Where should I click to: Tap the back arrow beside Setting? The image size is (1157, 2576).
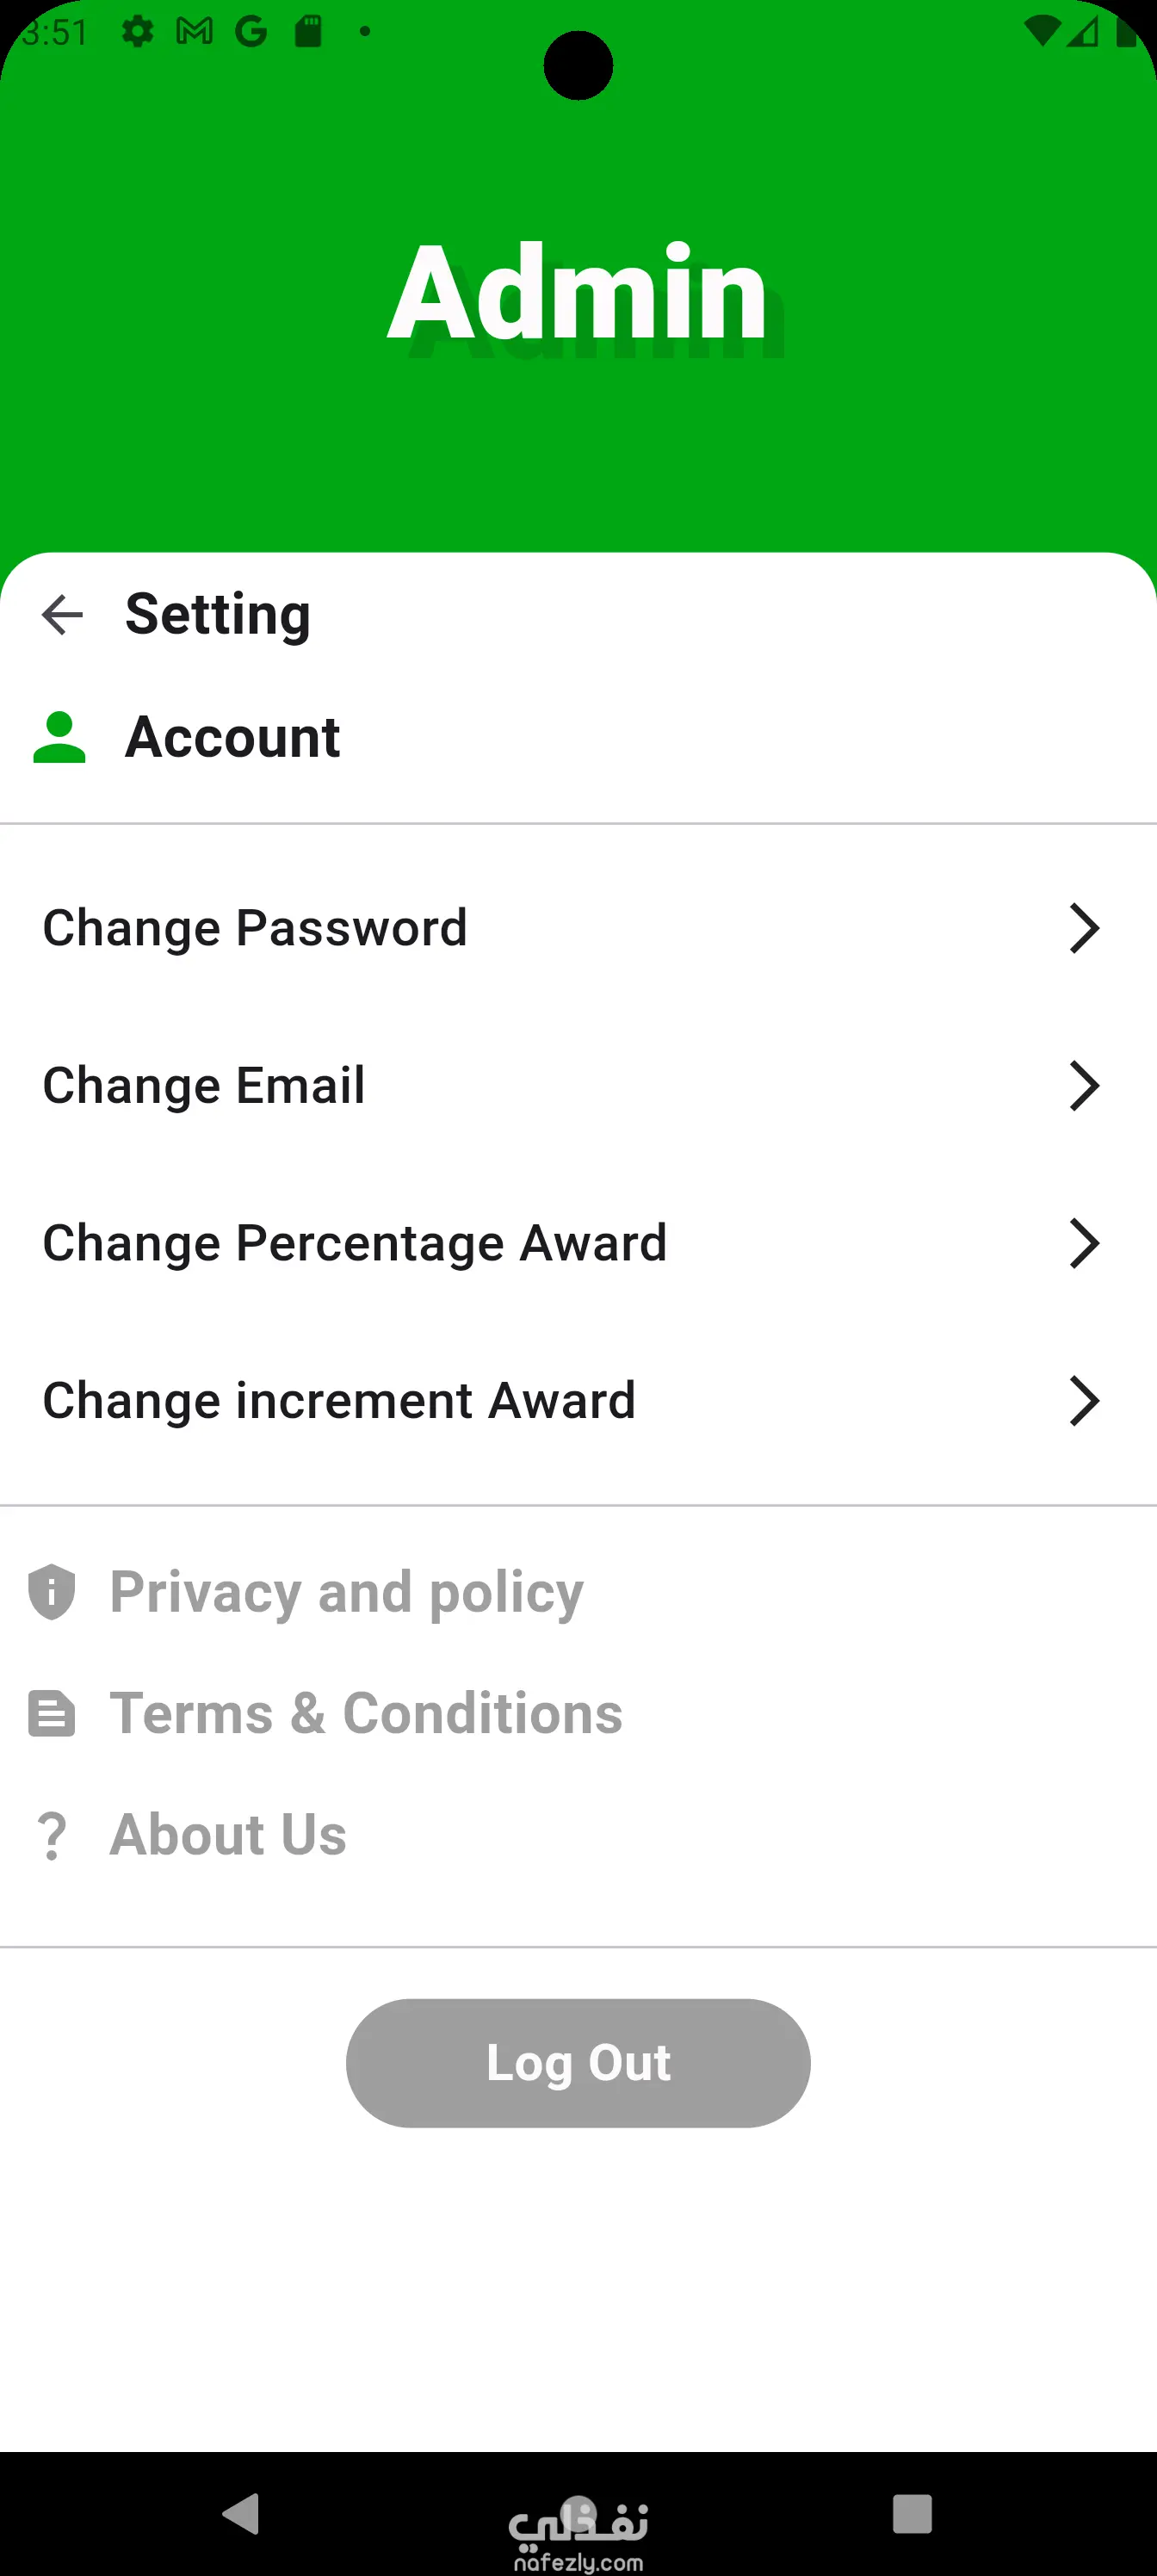[62, 614]
